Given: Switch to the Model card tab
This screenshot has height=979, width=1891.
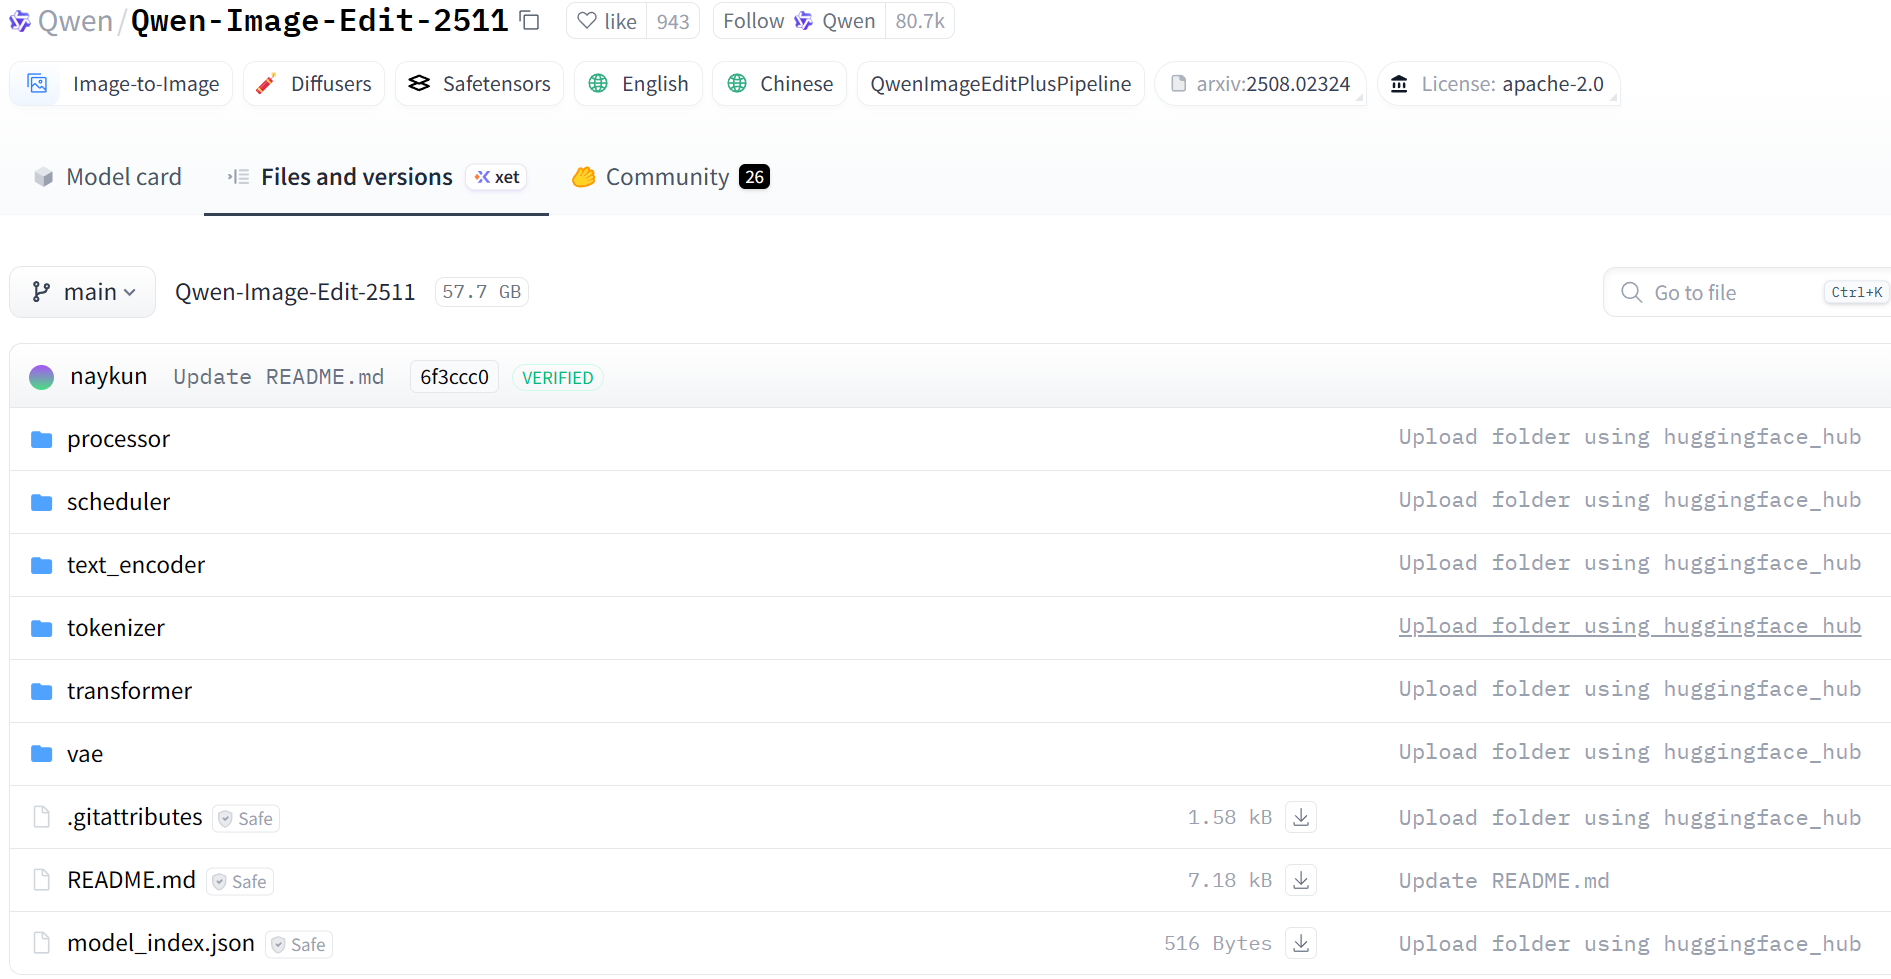Looking at the screenshot, I should tap(107, 177).
